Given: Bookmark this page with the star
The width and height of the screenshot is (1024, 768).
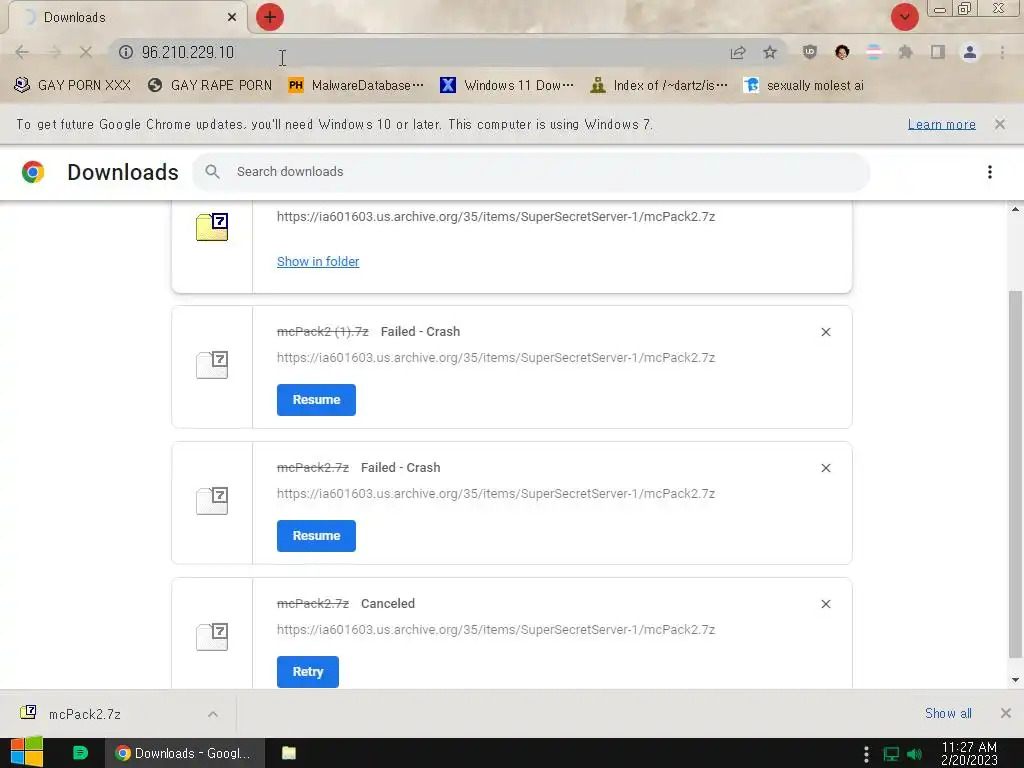Looking at the screenshot, I should pyautogui.click(x=770, y=52).
